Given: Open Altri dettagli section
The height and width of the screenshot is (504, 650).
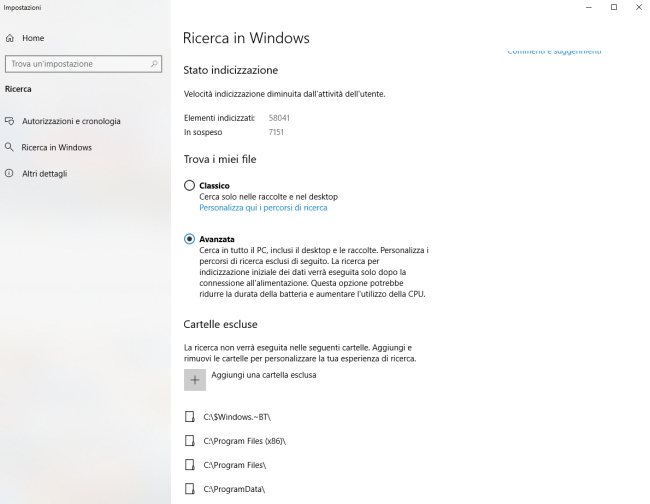Looking at the screenshot, I should 45,173.
